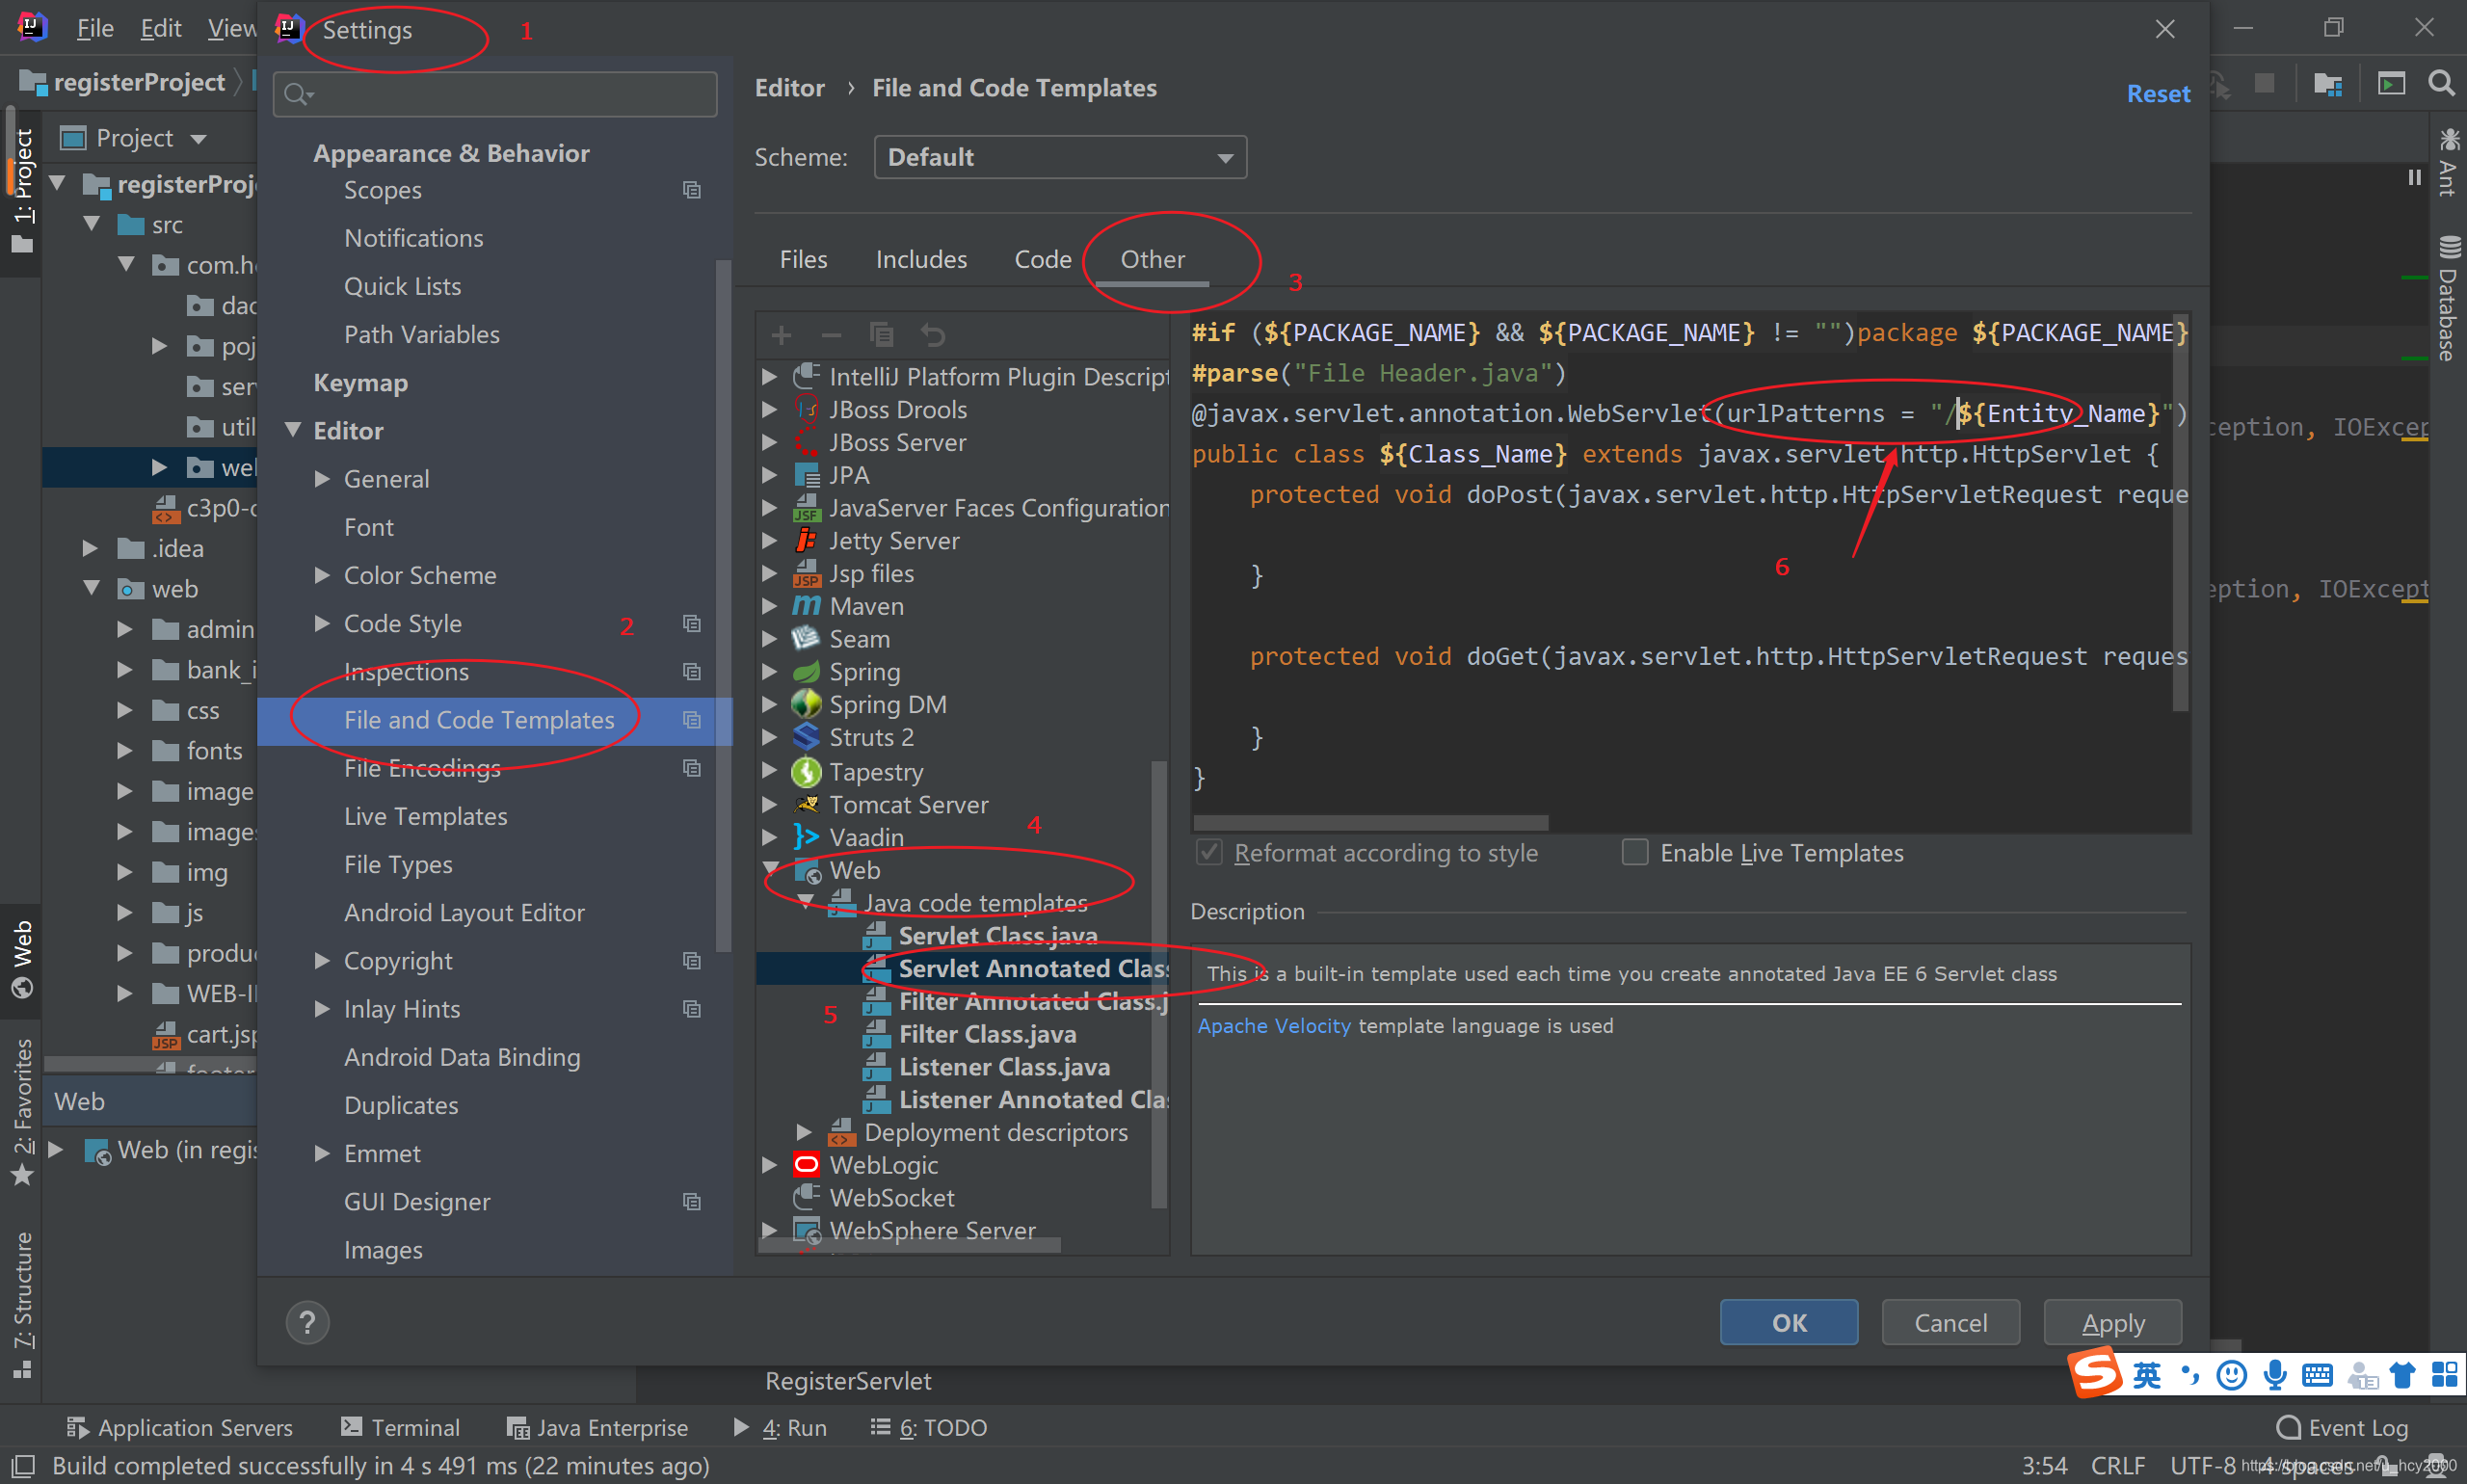Image resolution: width=2467 pixels, height=1484 pixels.
Task: Open the Edit menu
Action: (x=160, y=28)
